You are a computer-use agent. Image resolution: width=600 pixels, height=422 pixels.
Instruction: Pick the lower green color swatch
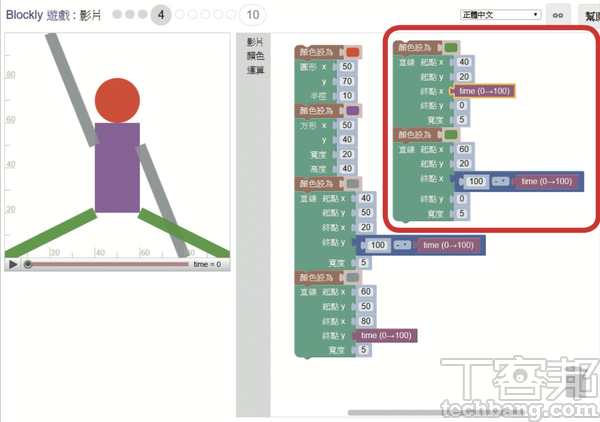(x=451, y=135)
